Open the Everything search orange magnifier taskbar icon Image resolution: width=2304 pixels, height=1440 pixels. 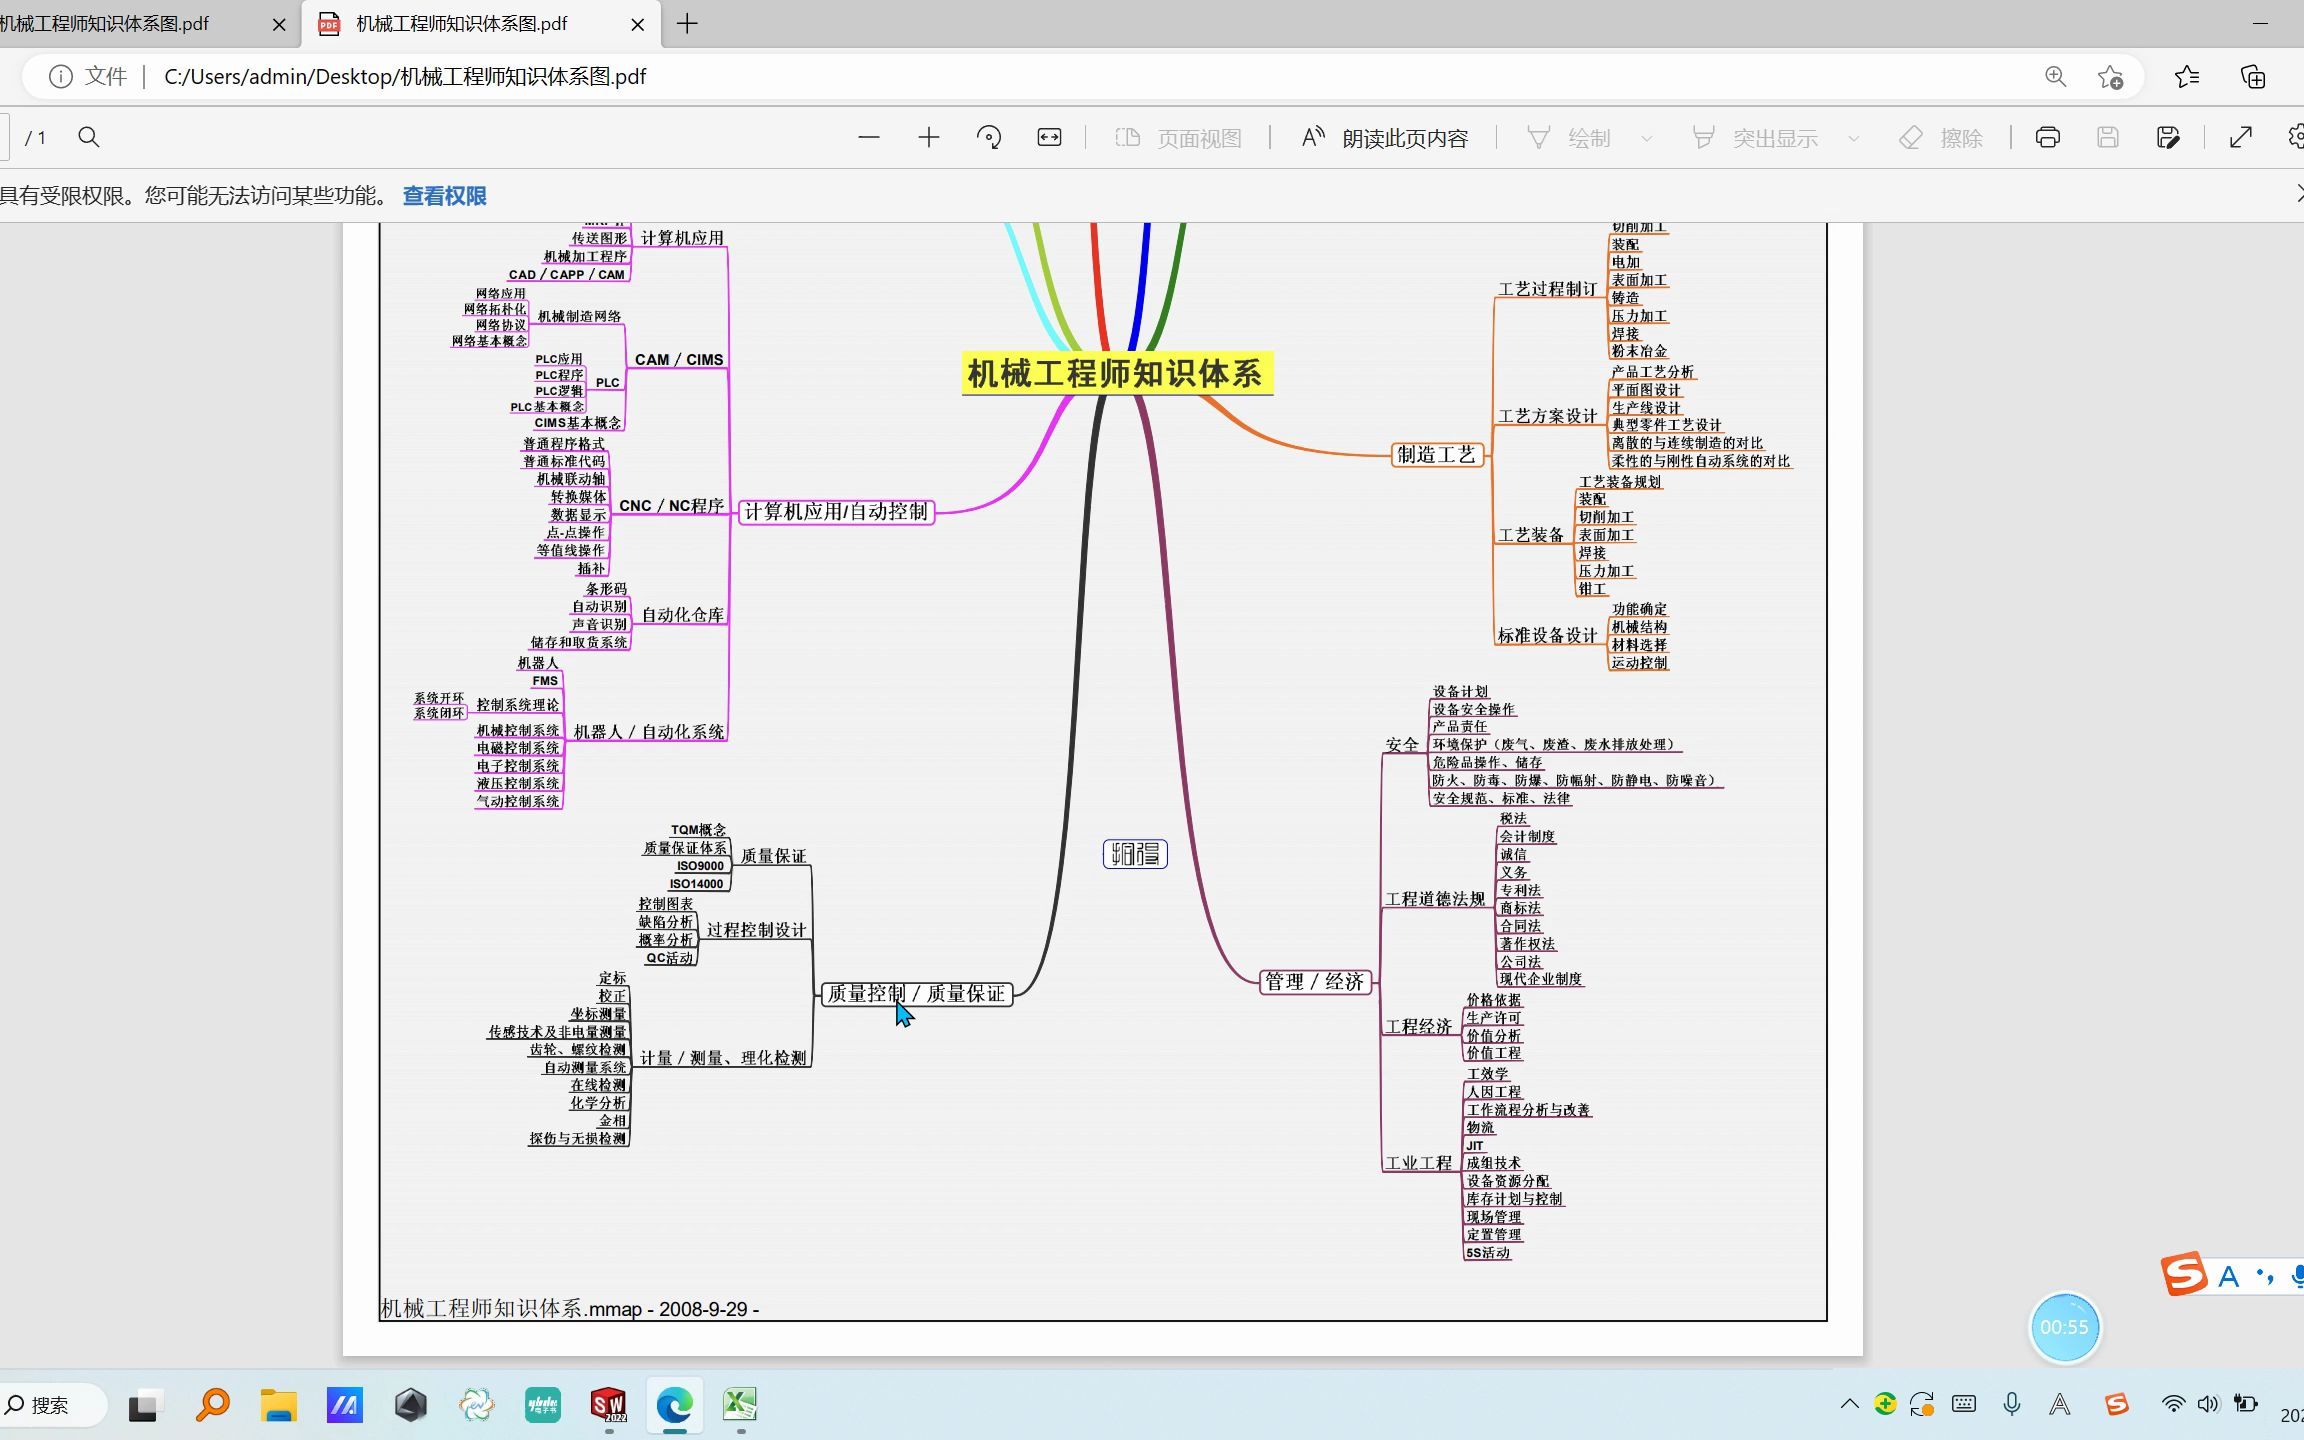pyautogui.click(x=212, y=1405)
